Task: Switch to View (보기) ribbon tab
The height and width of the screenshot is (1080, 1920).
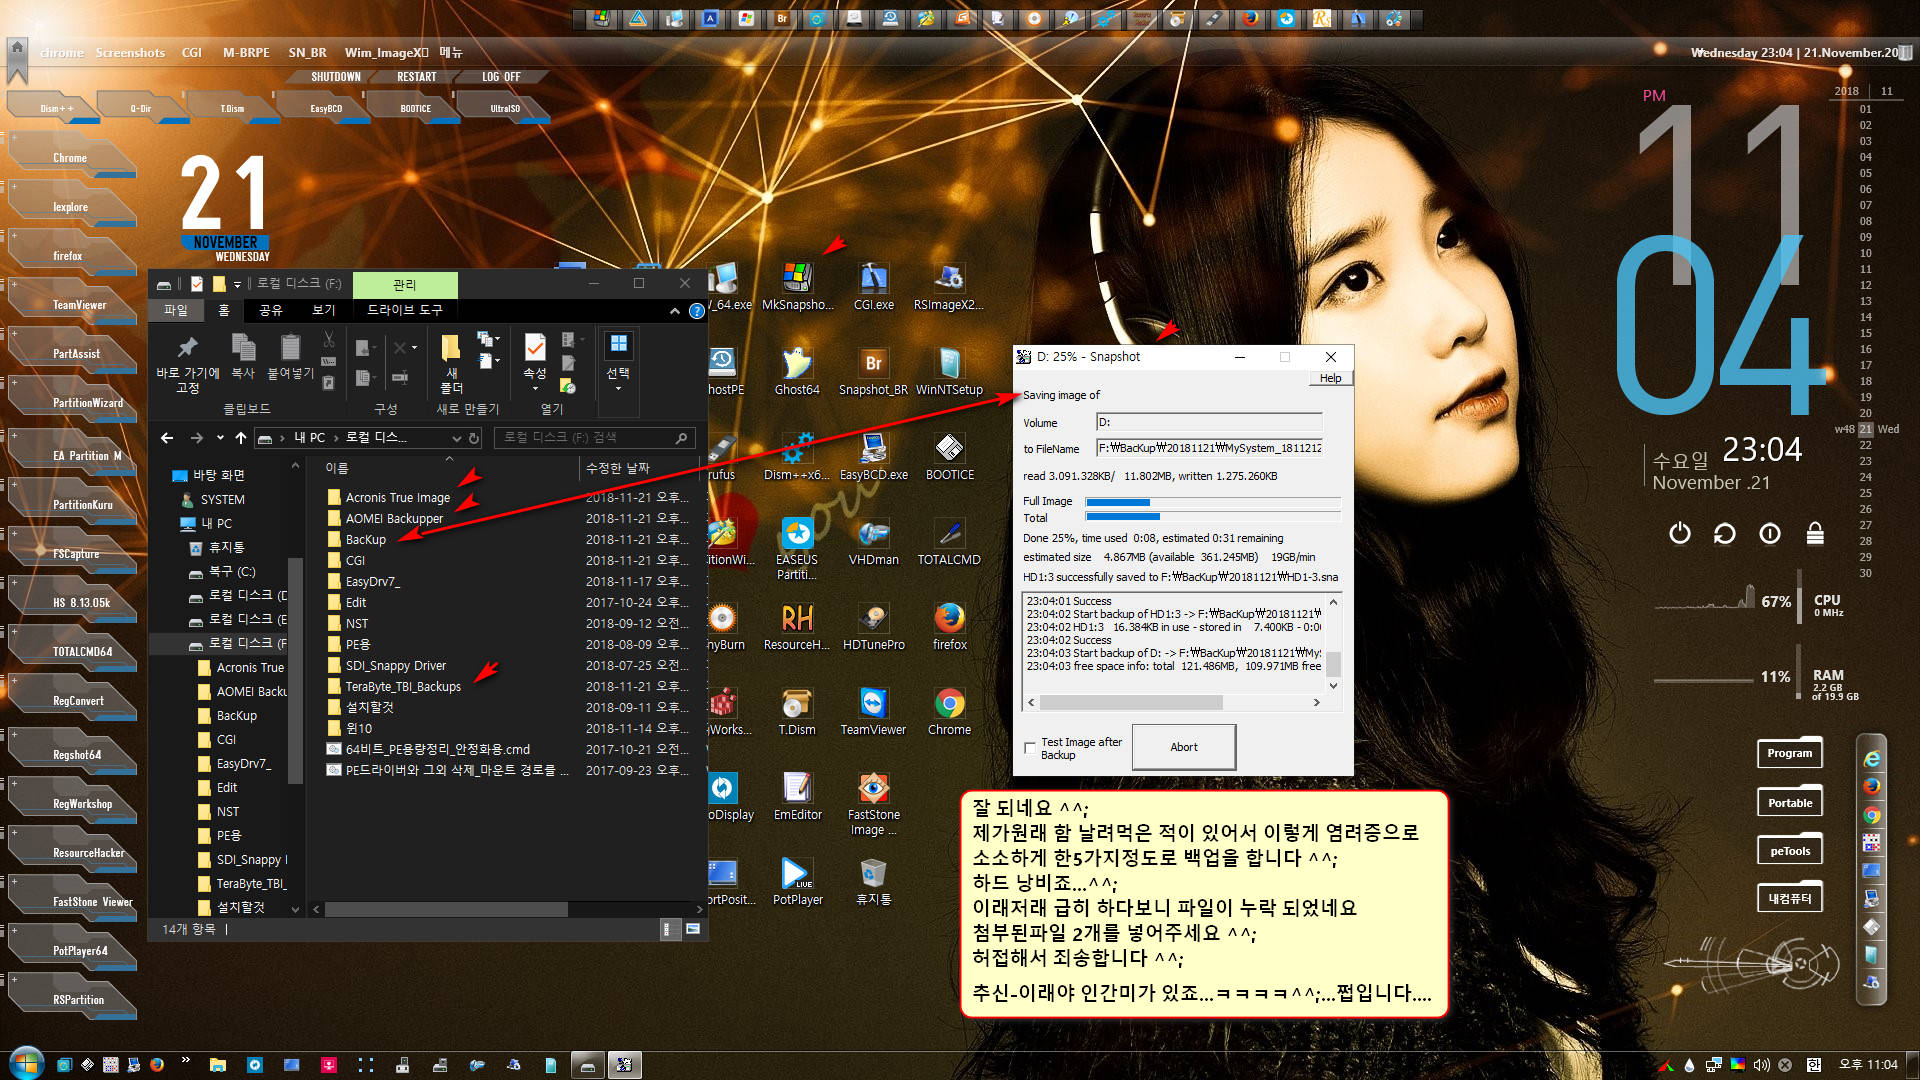Action: tap(323, 310)
